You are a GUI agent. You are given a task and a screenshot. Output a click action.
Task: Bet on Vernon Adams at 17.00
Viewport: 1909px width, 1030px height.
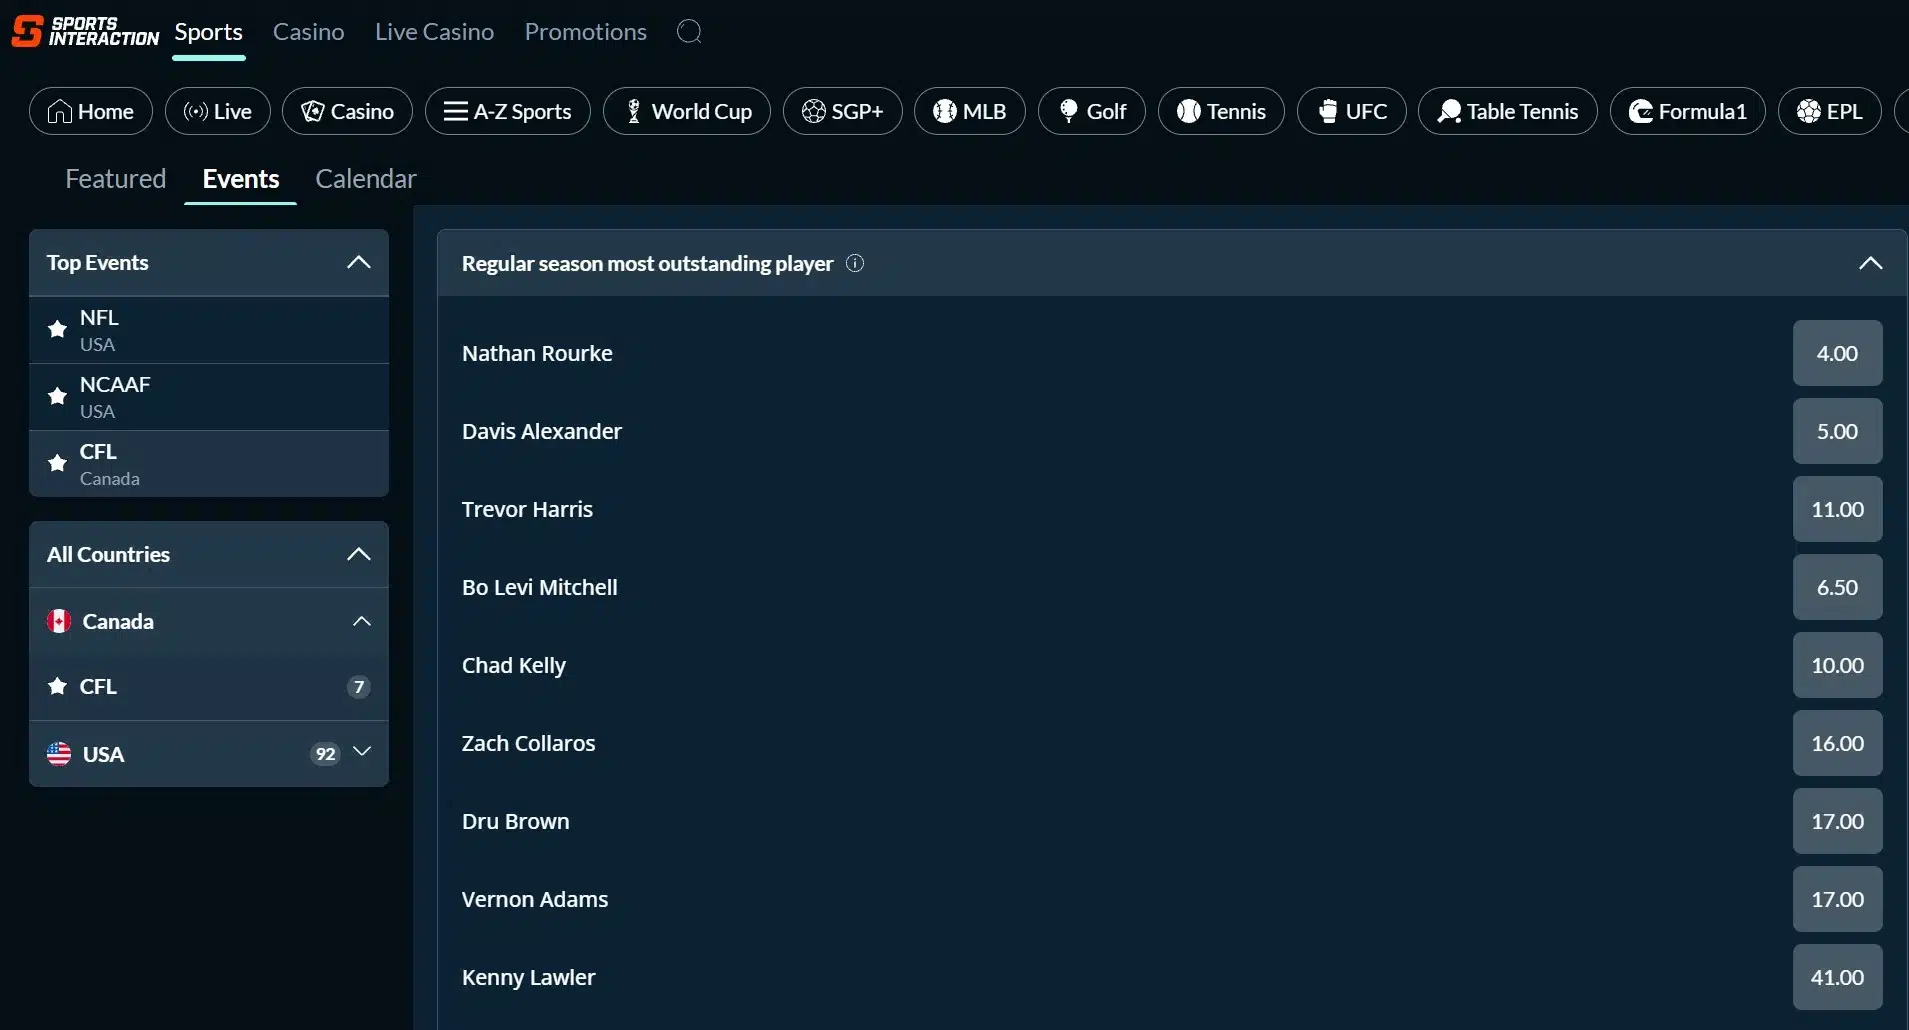pyautogui.click(x=1837, y=899)
